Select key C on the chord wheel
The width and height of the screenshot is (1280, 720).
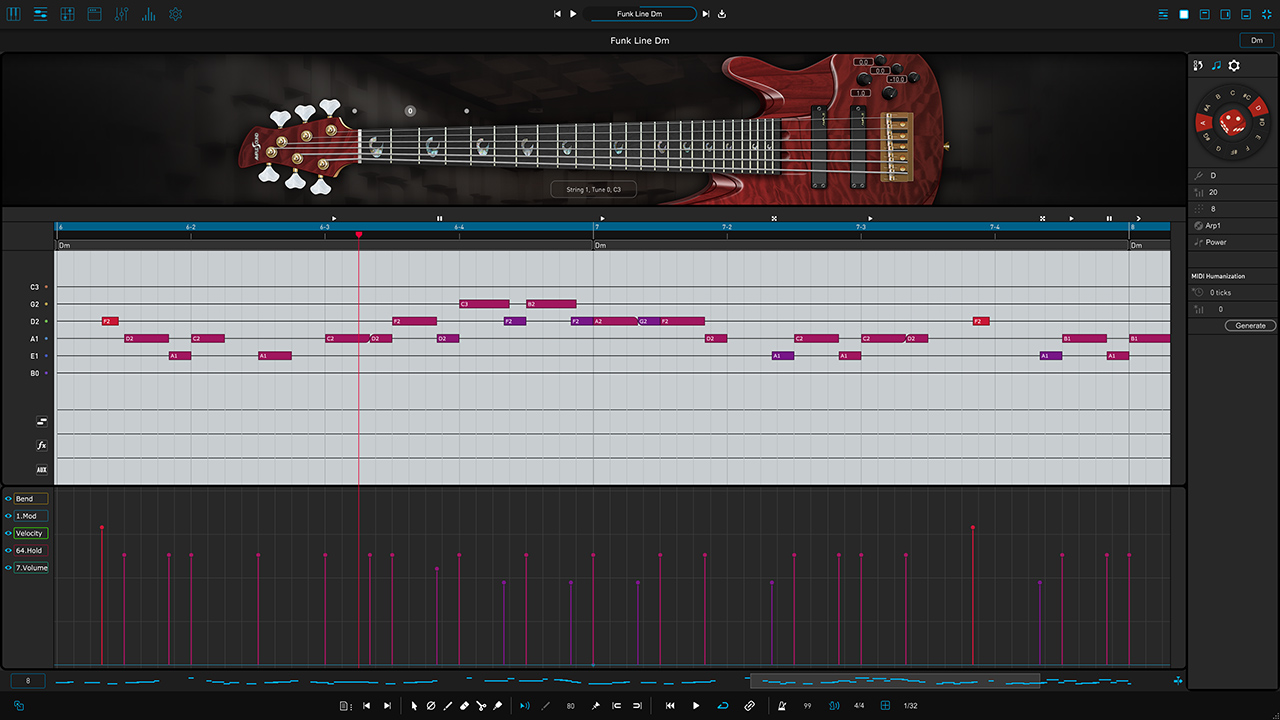click(x=1232, y=93)
